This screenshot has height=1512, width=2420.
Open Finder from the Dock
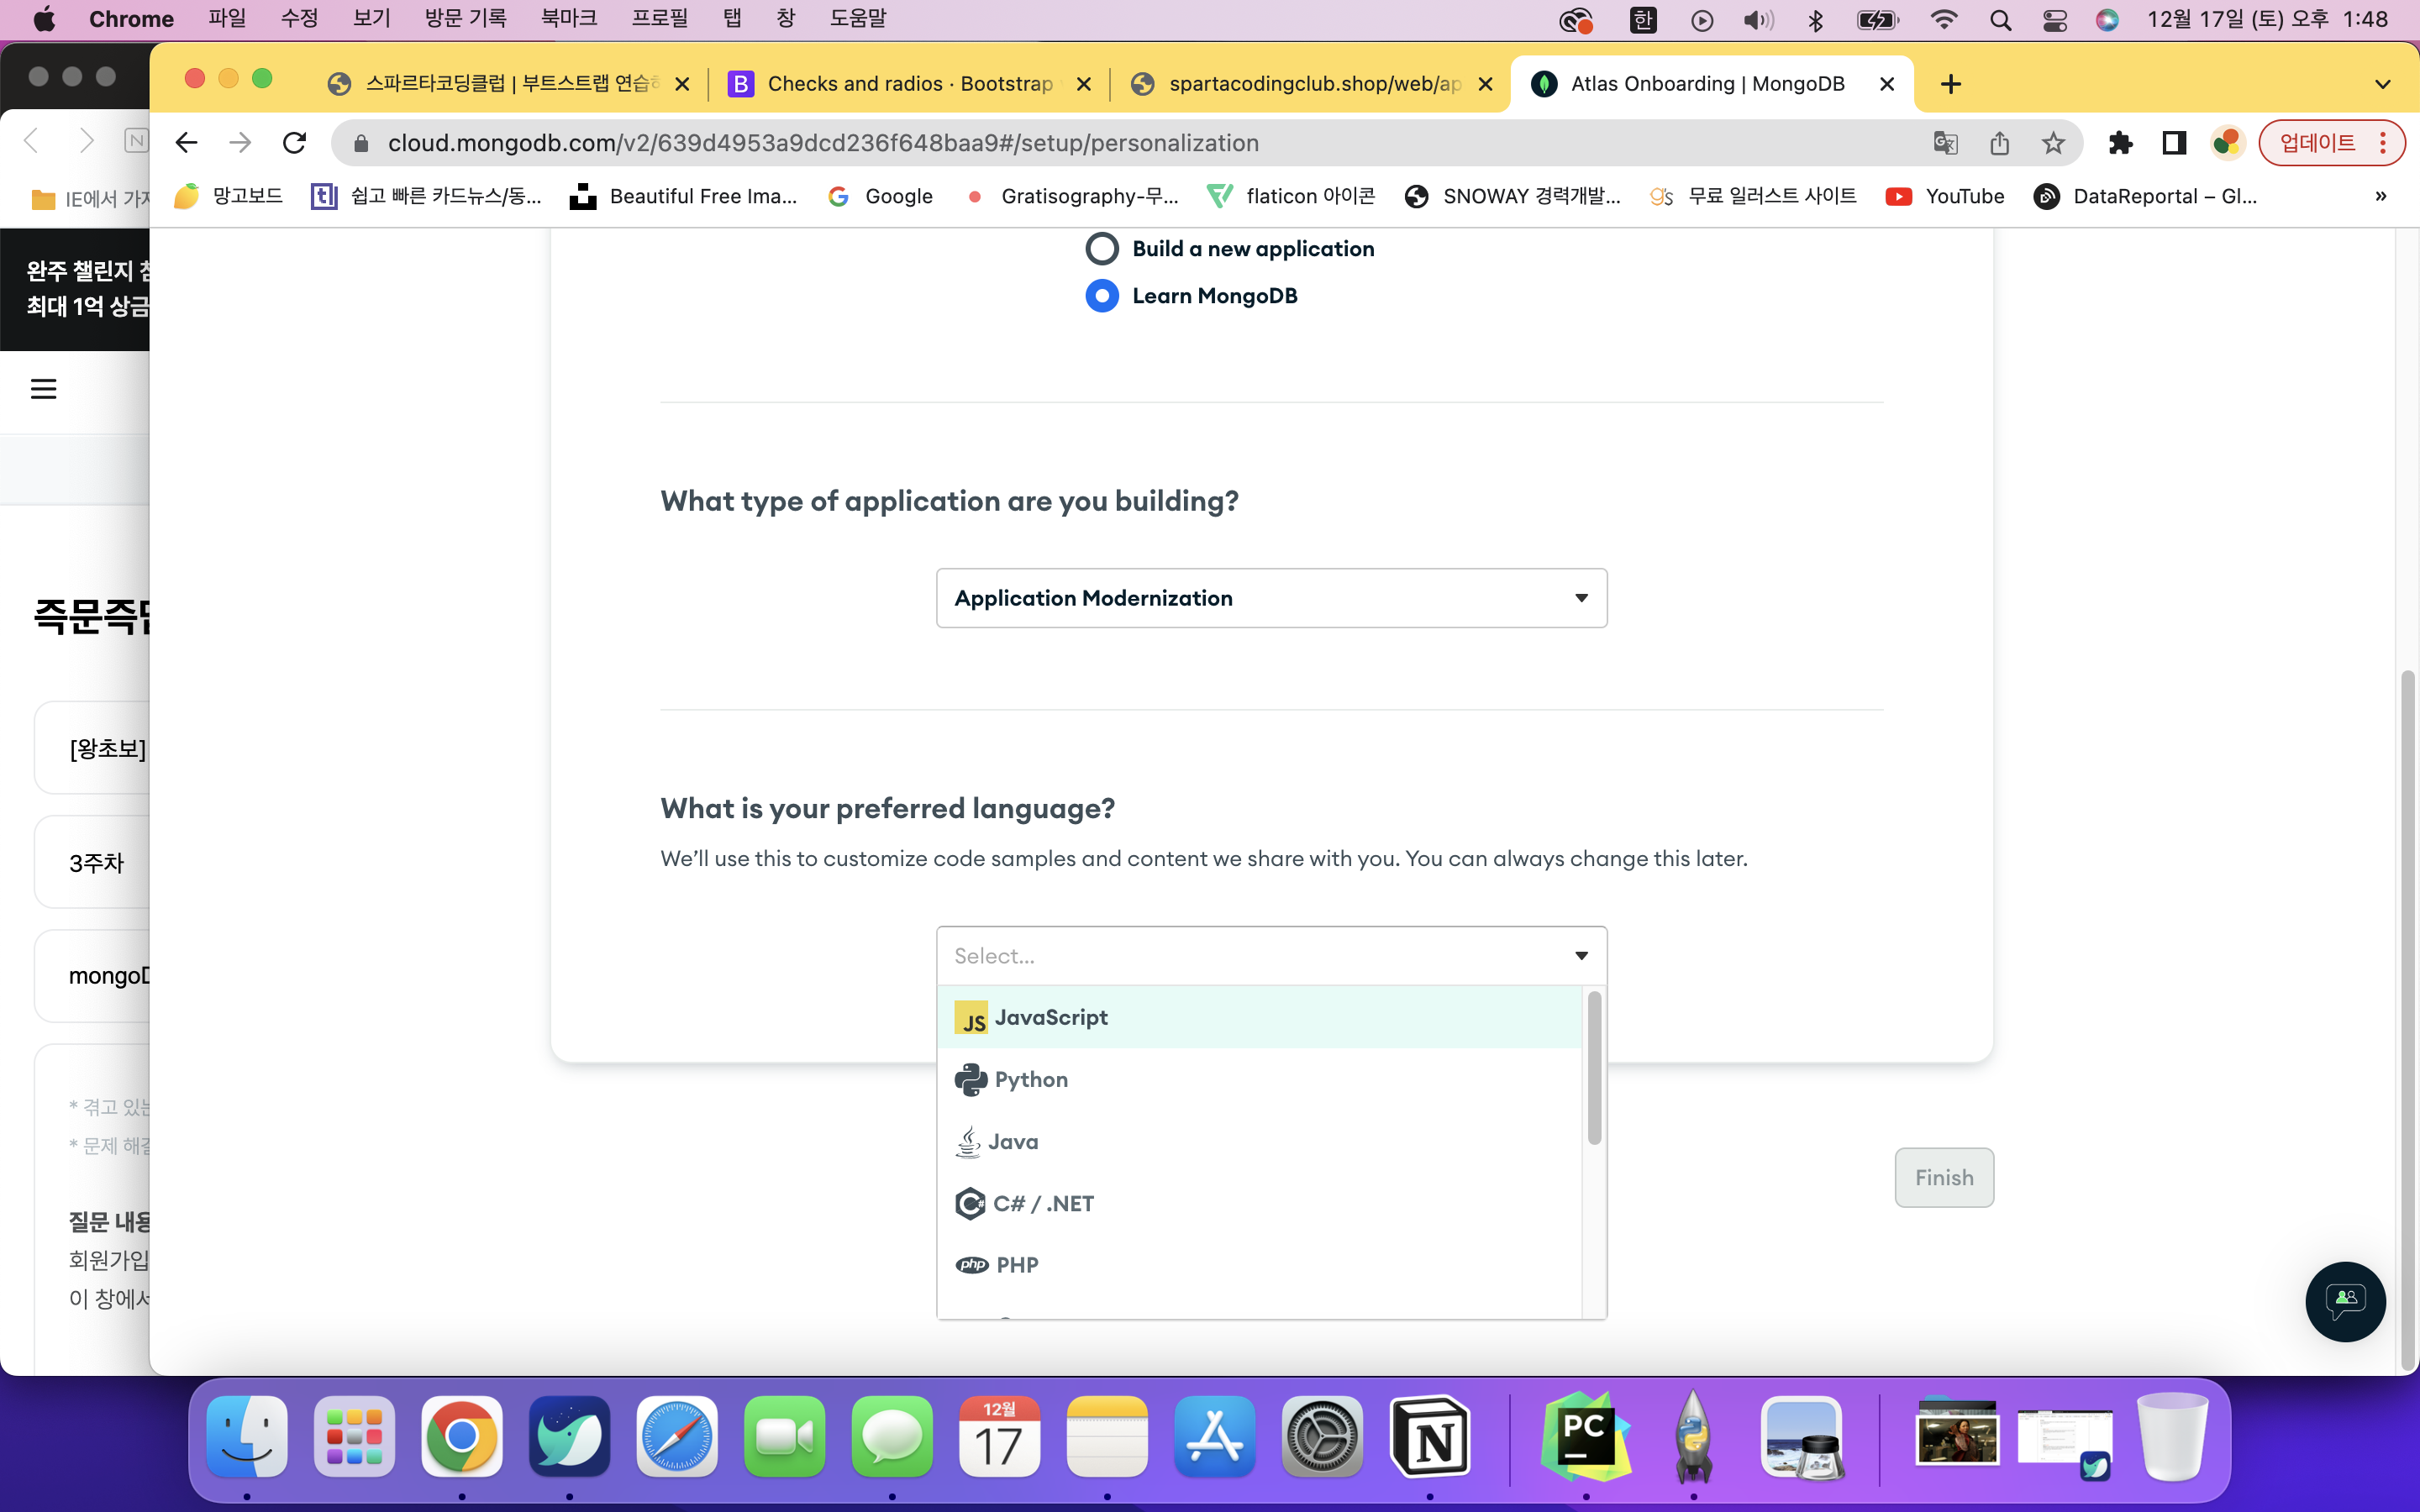coord(247,1436)
